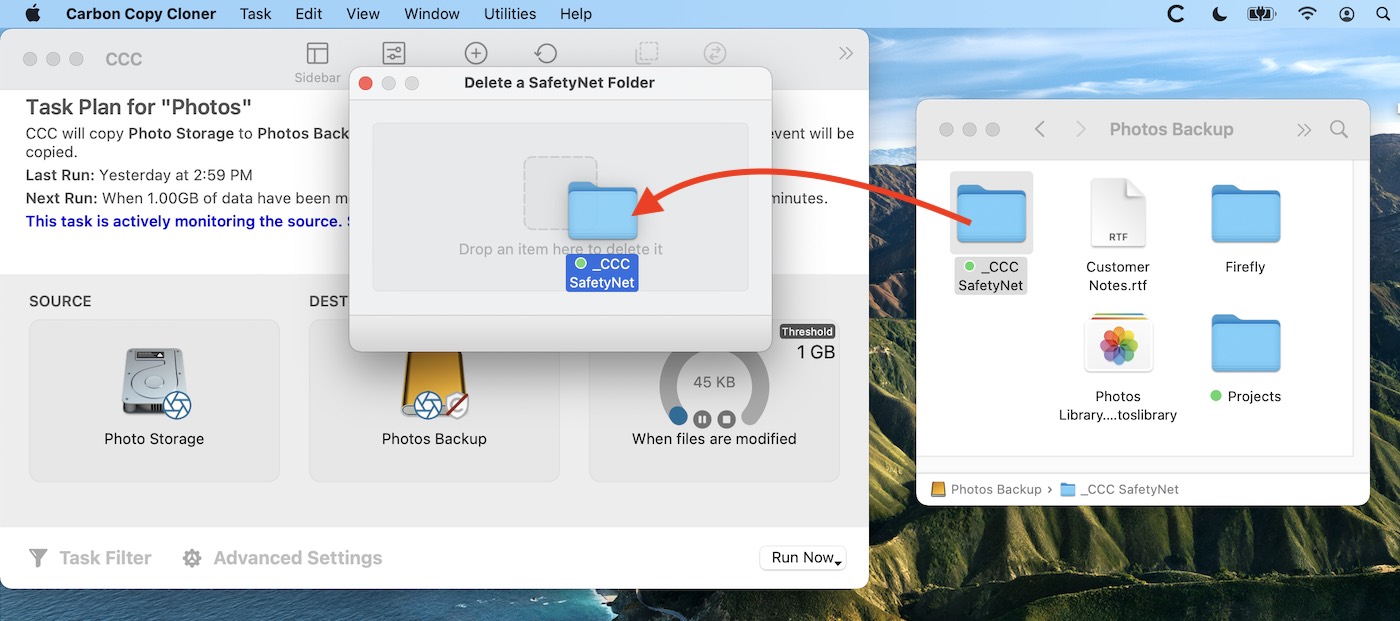Open the View menu

pyautogui.click(x=363, y=14)
